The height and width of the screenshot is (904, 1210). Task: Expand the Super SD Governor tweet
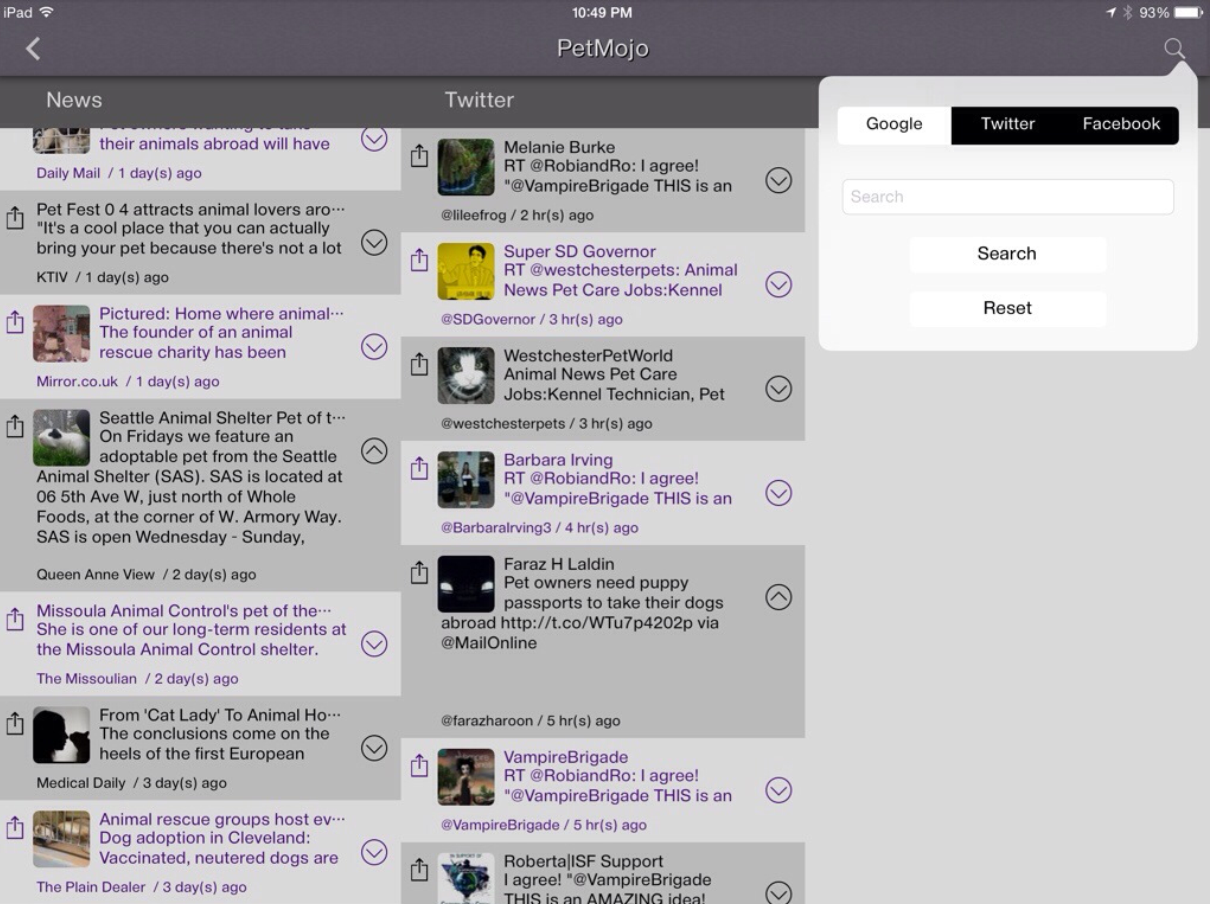pos(778,285)
